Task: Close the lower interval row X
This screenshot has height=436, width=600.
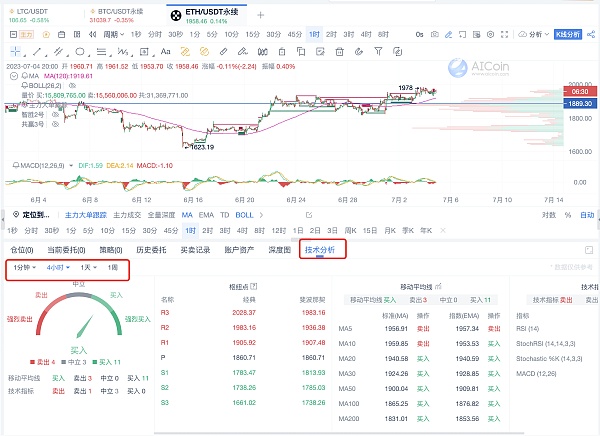Action: click(x=443, y=230)
